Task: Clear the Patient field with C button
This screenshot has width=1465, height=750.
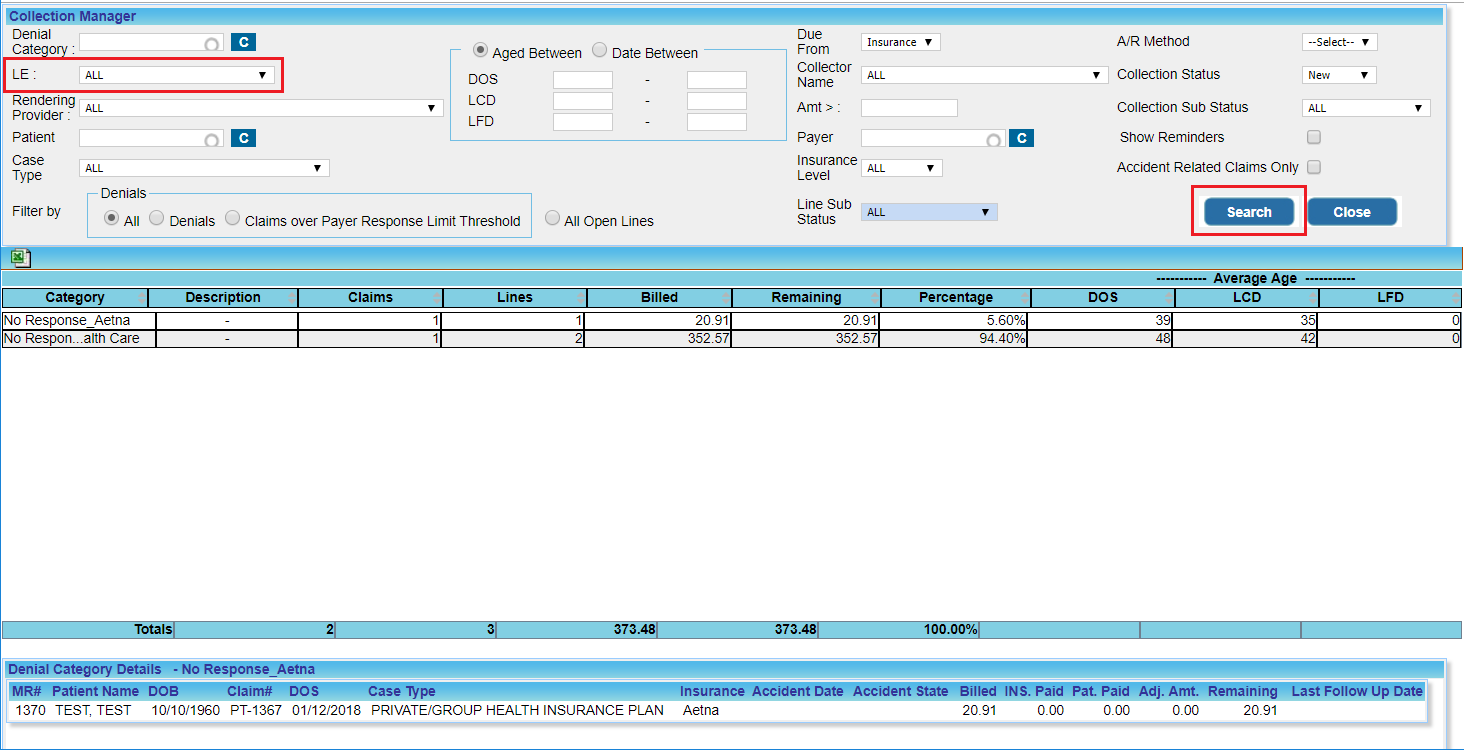Action: (244, 138)
